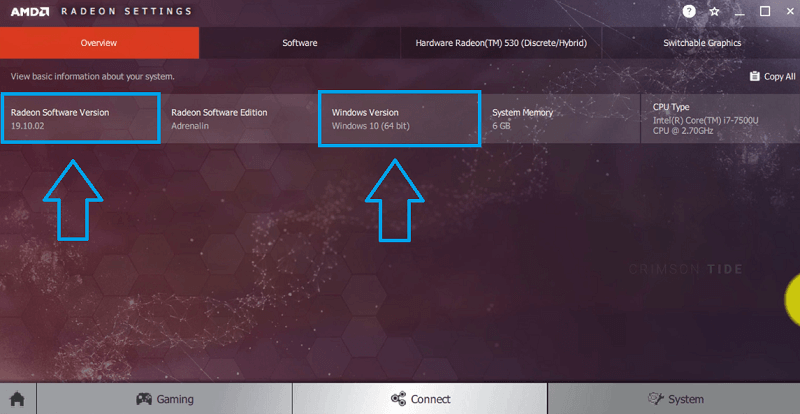Open the Gaming section

tap(164, 399)
